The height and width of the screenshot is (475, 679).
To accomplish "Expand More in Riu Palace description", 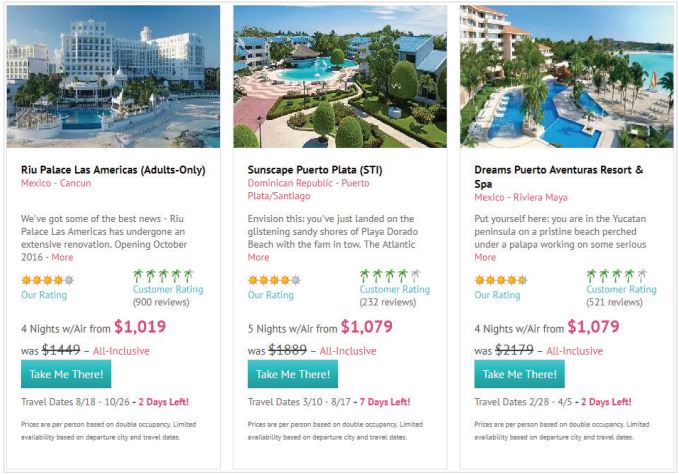I will [x=62, y=257].
